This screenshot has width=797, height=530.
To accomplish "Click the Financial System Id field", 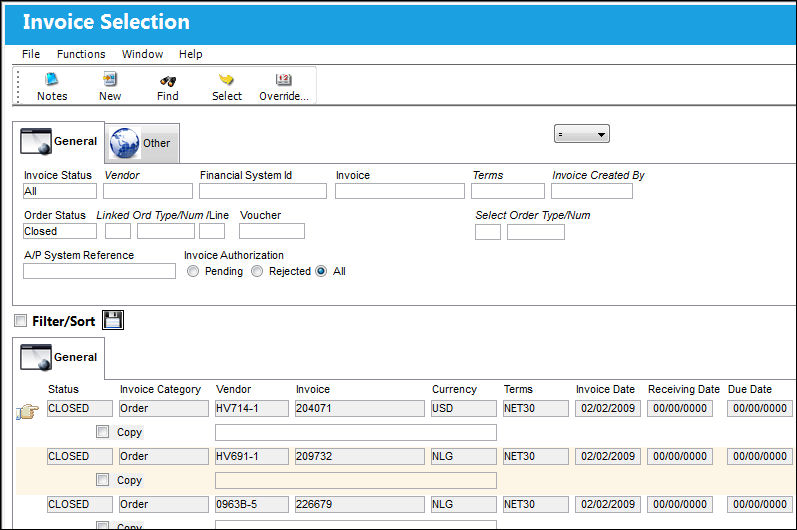I will [x=263, y=191].
